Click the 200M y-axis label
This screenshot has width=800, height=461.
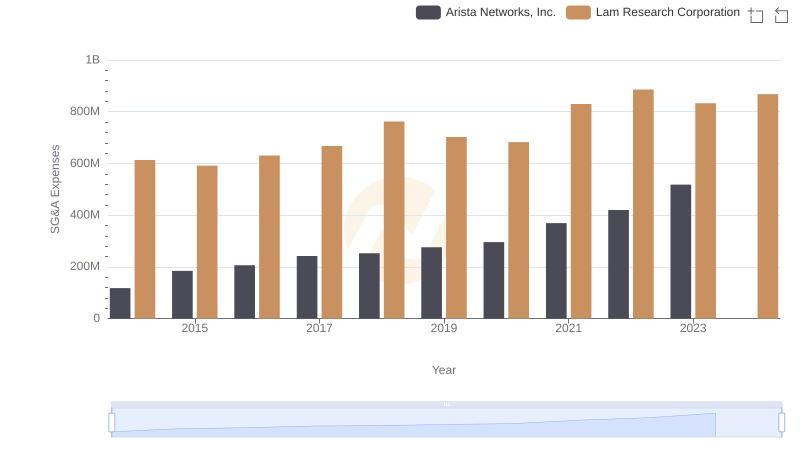85,267
